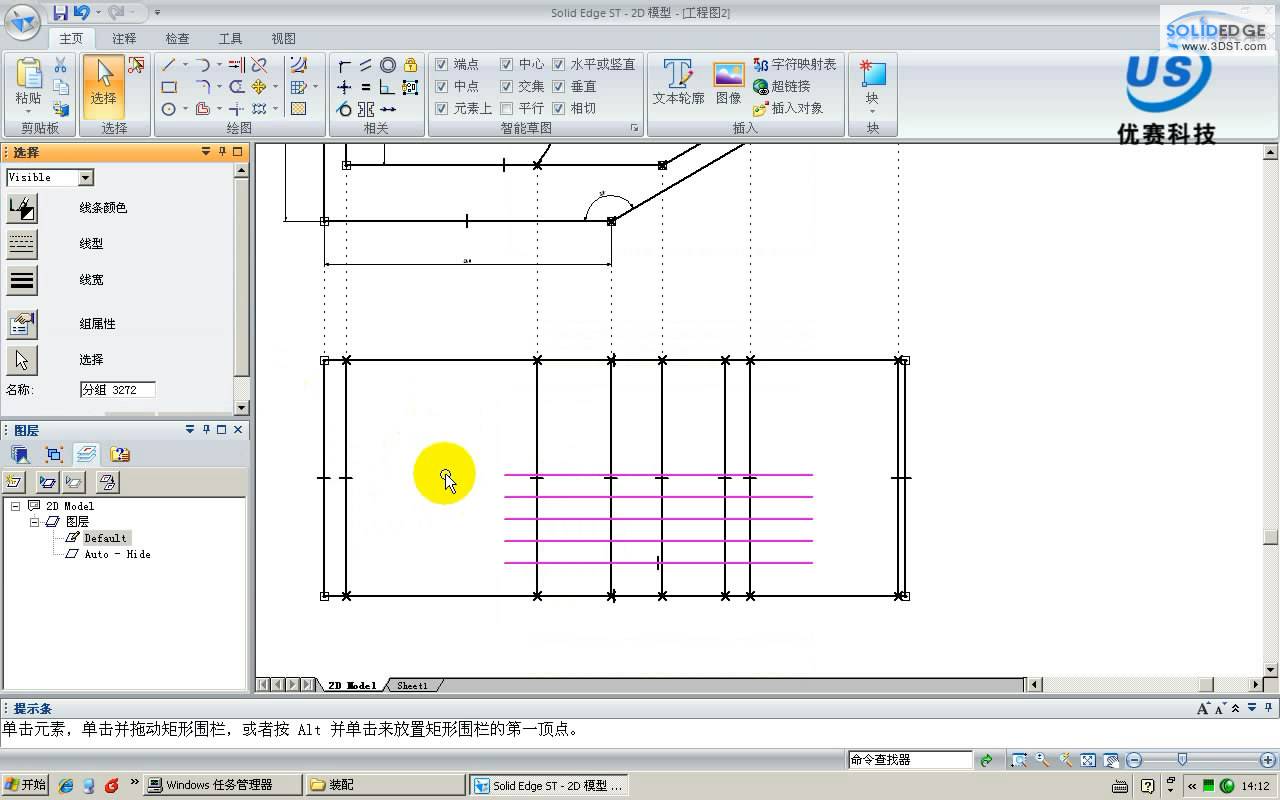This screenshot has width=1280, height=800.
Task: Adjust the zoom slider in status bar
Action: click(1183, 760)
